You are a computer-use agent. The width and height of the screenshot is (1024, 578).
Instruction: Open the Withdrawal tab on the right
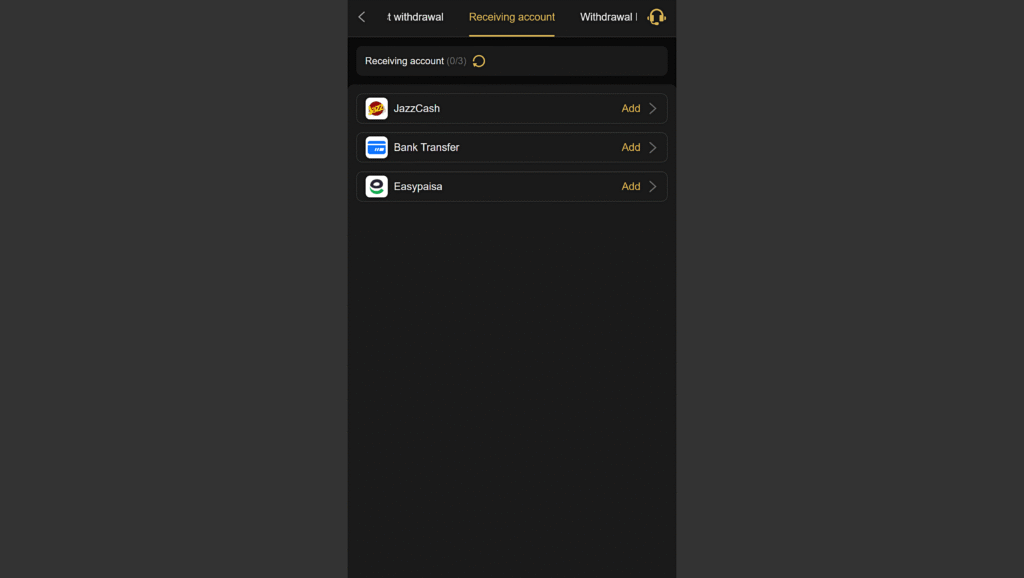tap(609, 17)
